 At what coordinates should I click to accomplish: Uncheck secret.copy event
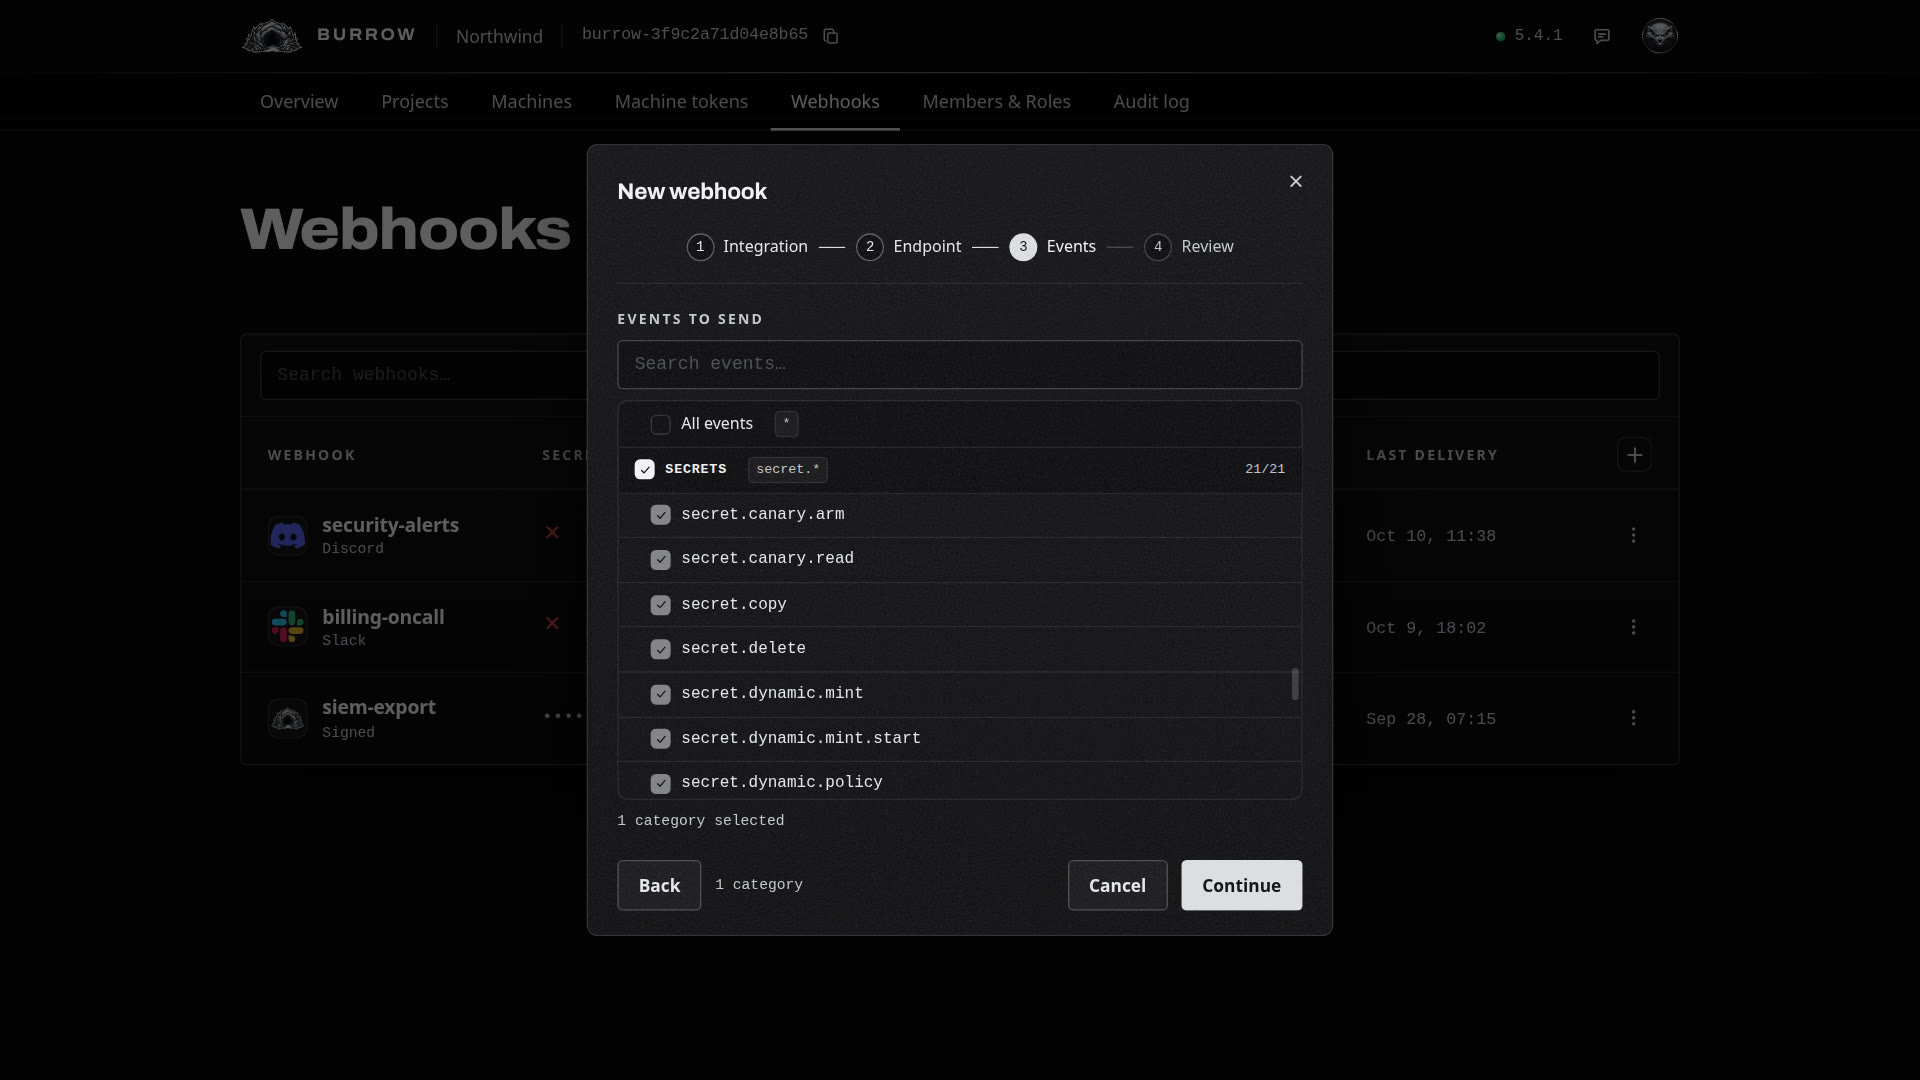pyautogui.click(x=660, y=605)
